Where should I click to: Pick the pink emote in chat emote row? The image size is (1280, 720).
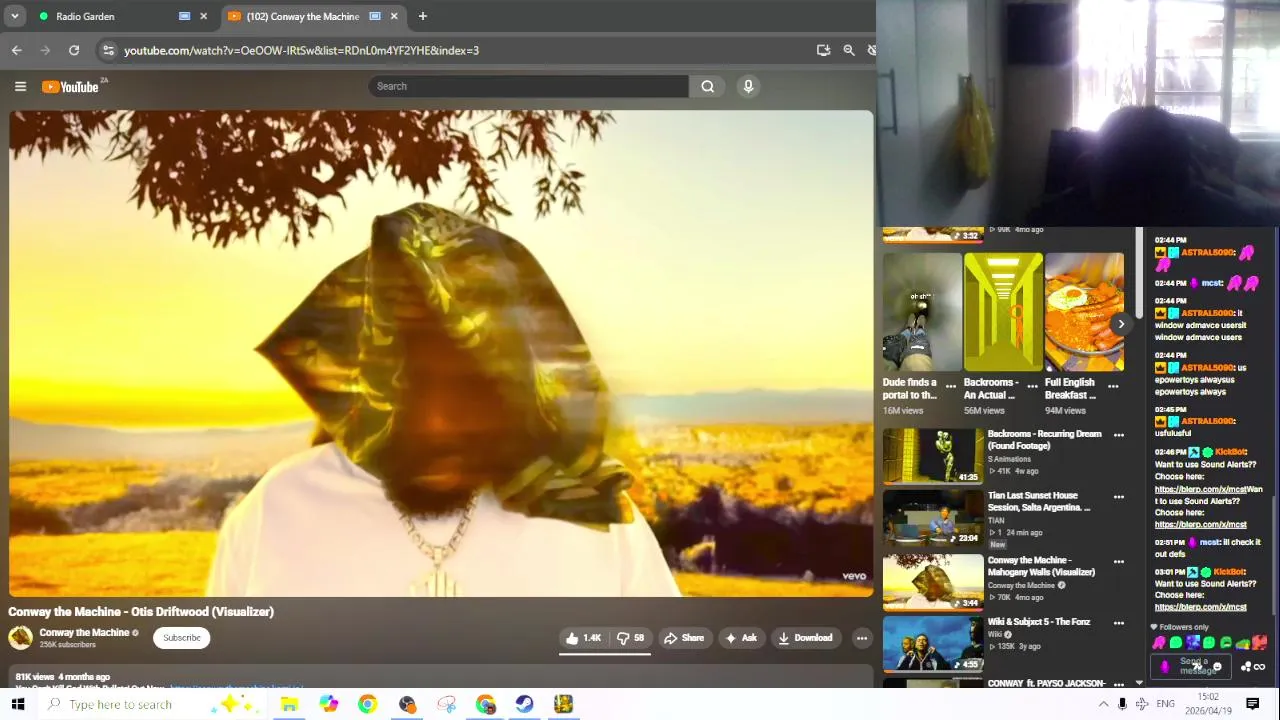[1159, 643]
